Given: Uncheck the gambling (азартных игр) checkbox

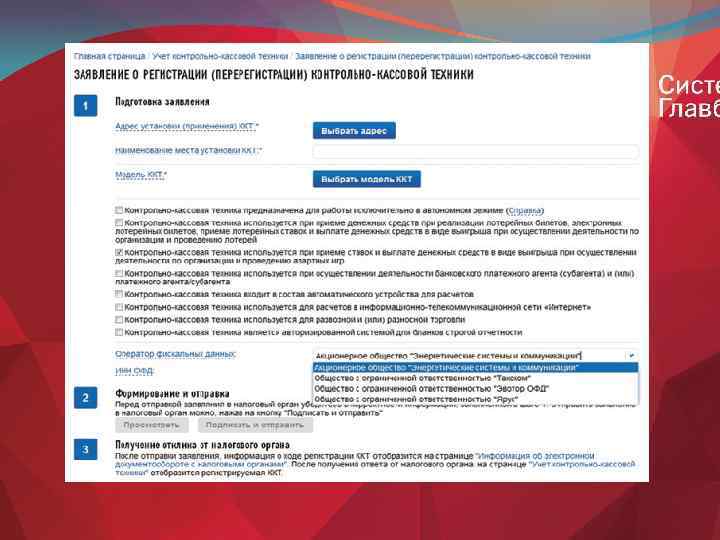Looking at the screenshot, I should pyautogui.click(x=119, y=253).
